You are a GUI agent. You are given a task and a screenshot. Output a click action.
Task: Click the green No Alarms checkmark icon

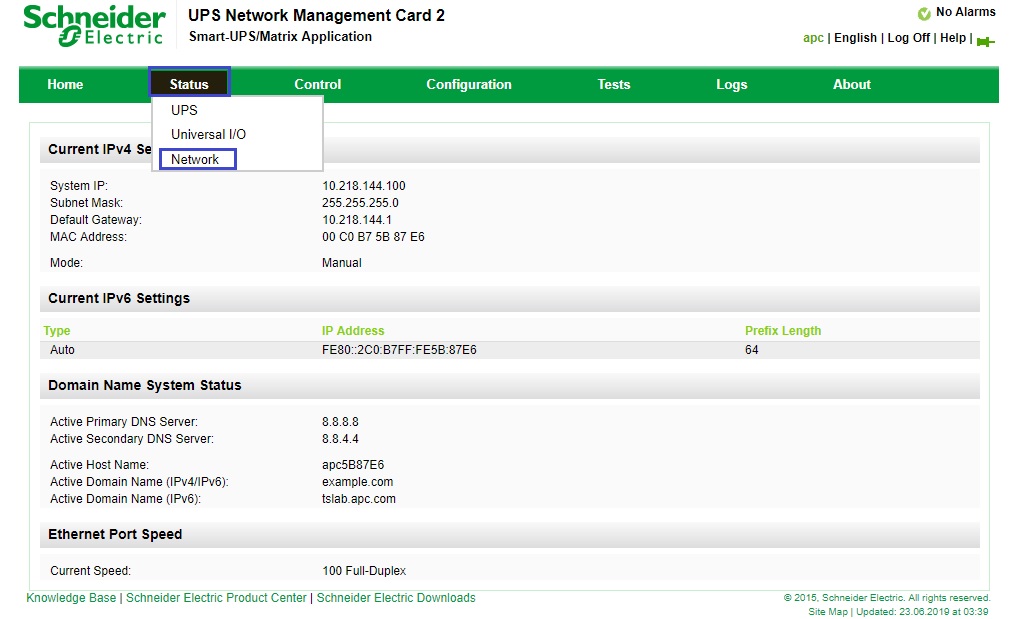coord(924,14)
